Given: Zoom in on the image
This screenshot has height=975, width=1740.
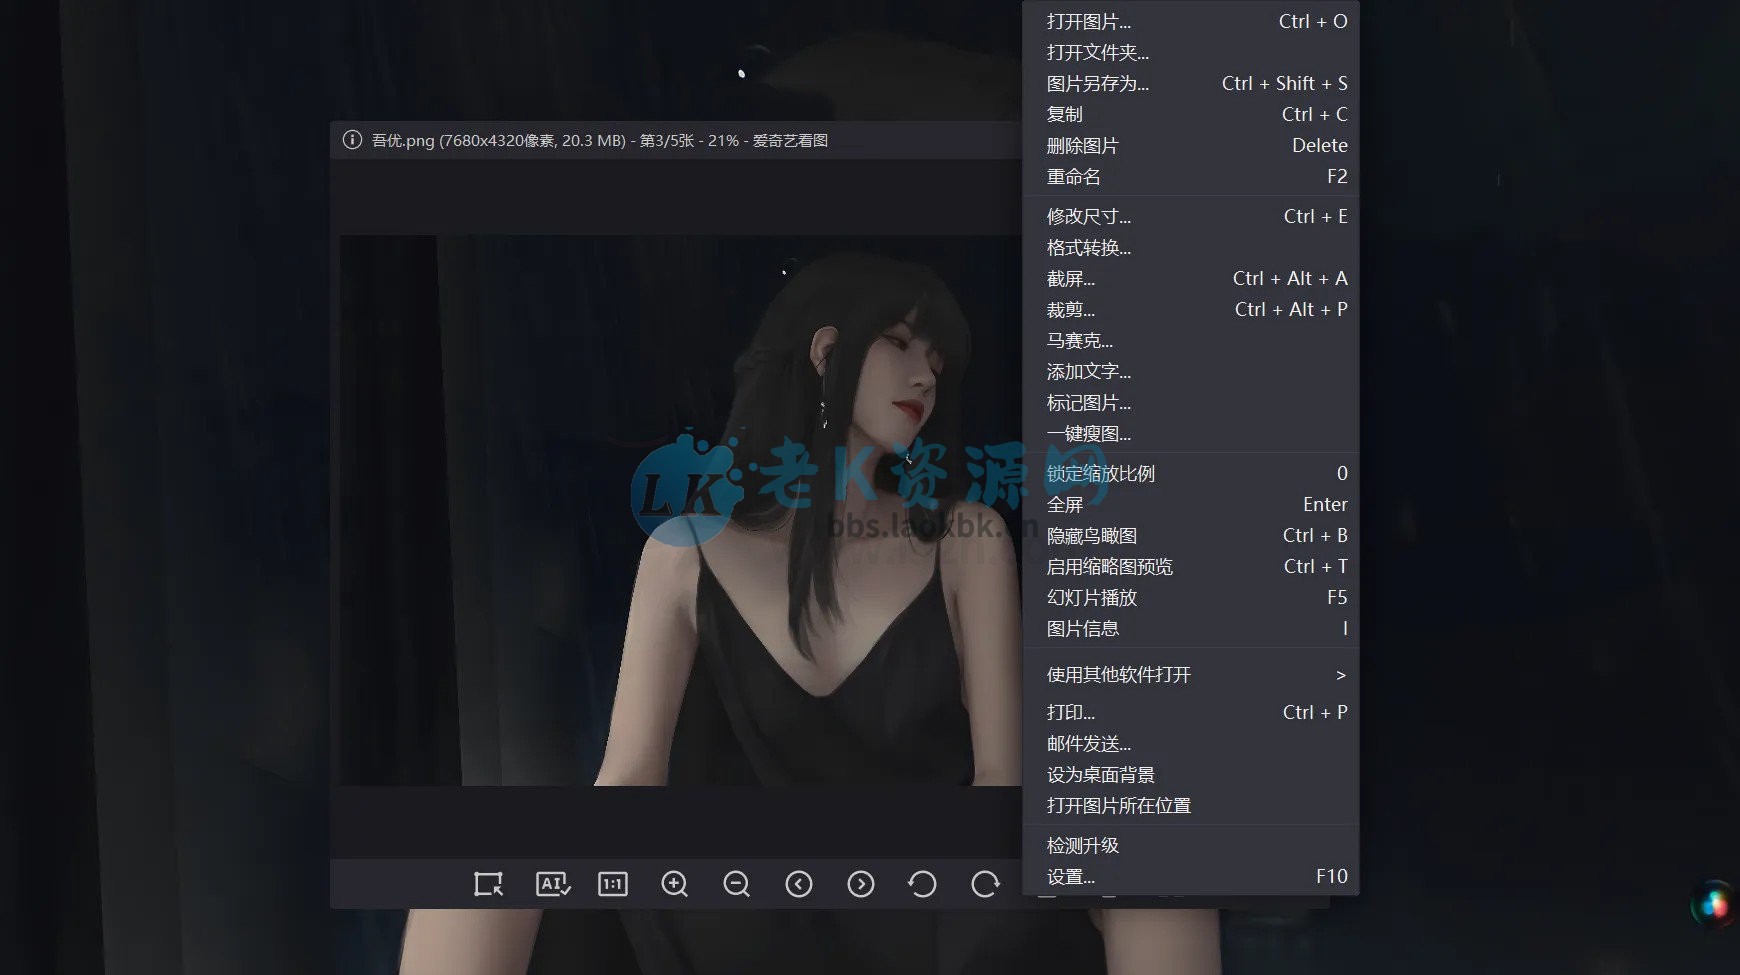Looking at the screenshot, I should [675, 884].
